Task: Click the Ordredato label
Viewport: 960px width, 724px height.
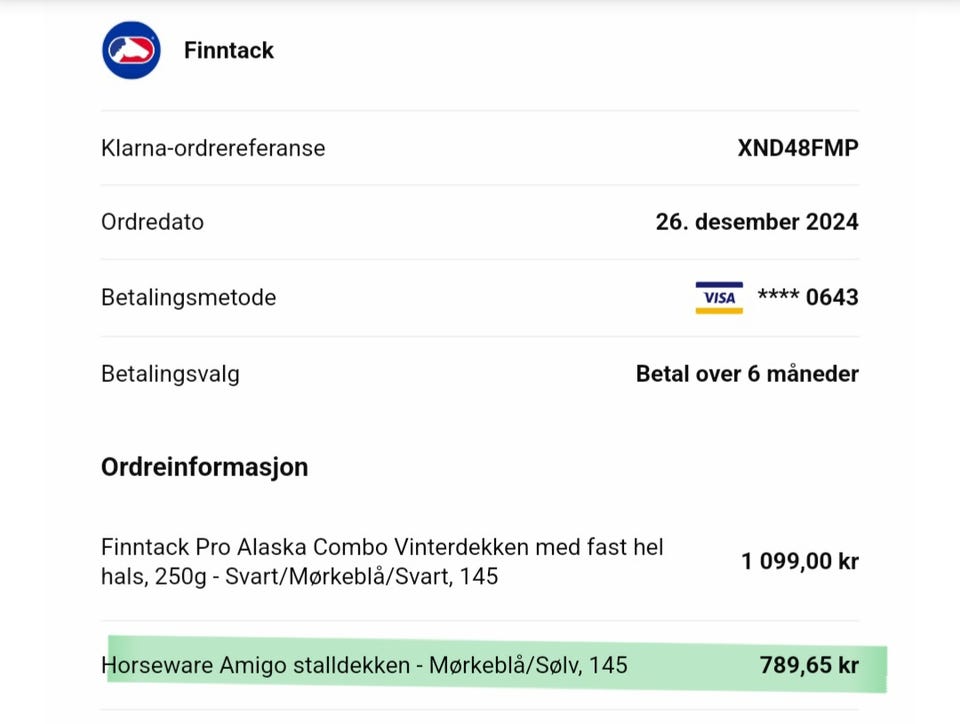Action: [x=152, y=222]
